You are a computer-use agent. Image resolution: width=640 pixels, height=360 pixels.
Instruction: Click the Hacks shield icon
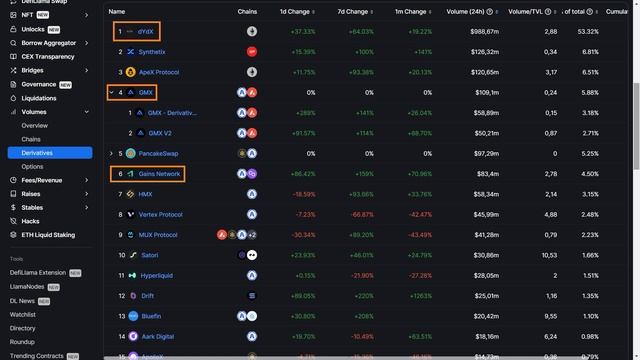tap(13, 221)
